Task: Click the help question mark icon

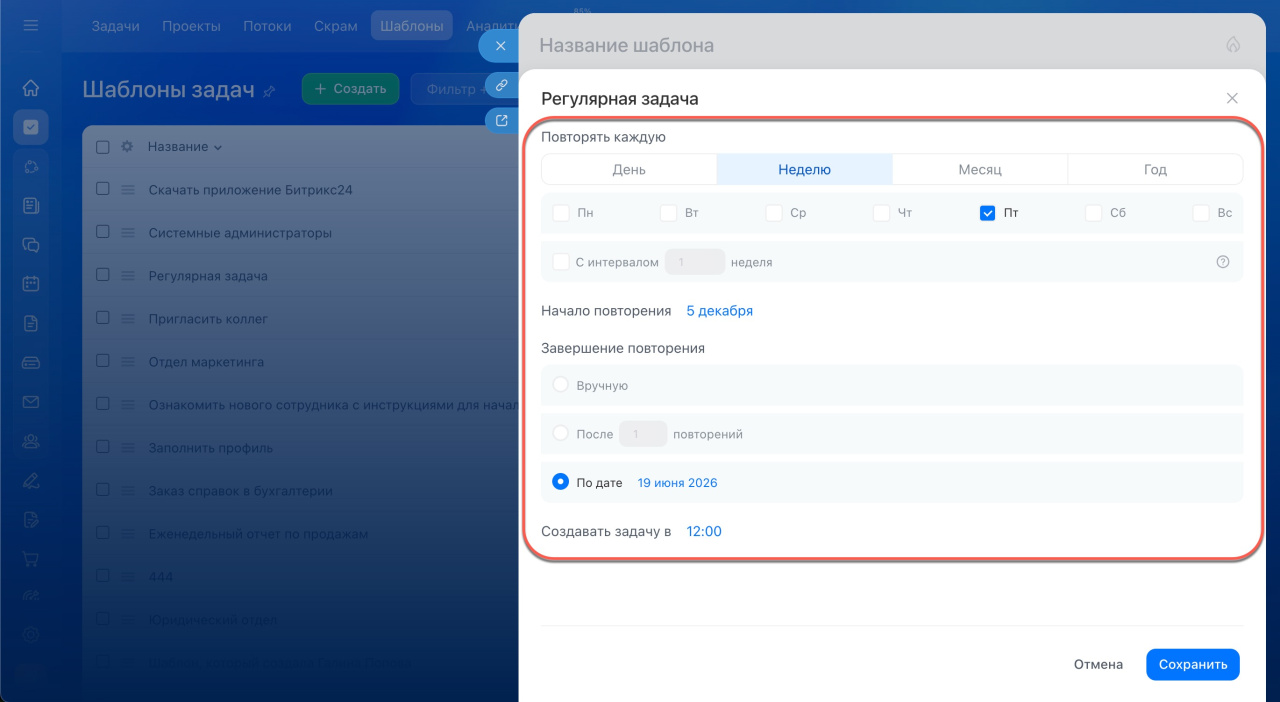Action: (x=1222, y=262)
